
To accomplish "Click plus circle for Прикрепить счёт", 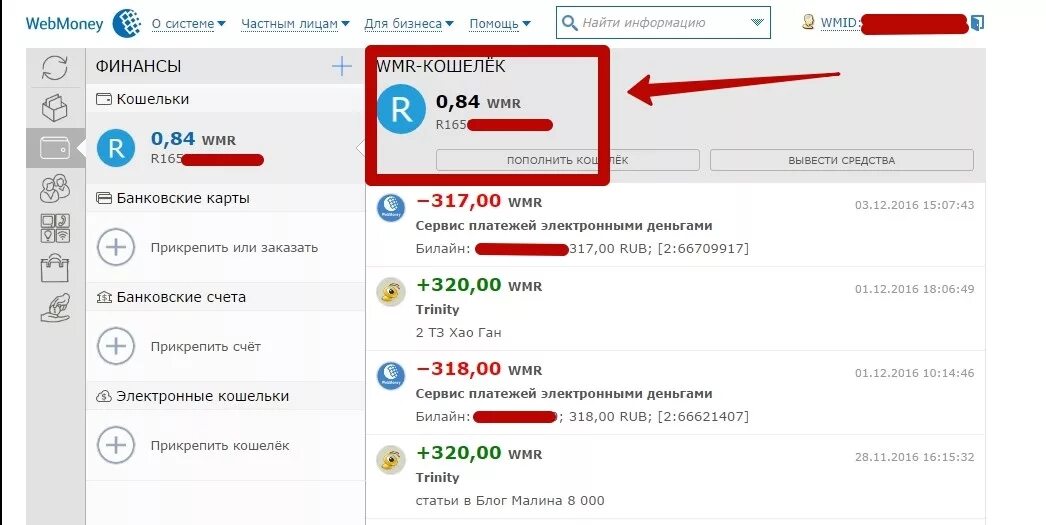I will click(x=116, y=346).
